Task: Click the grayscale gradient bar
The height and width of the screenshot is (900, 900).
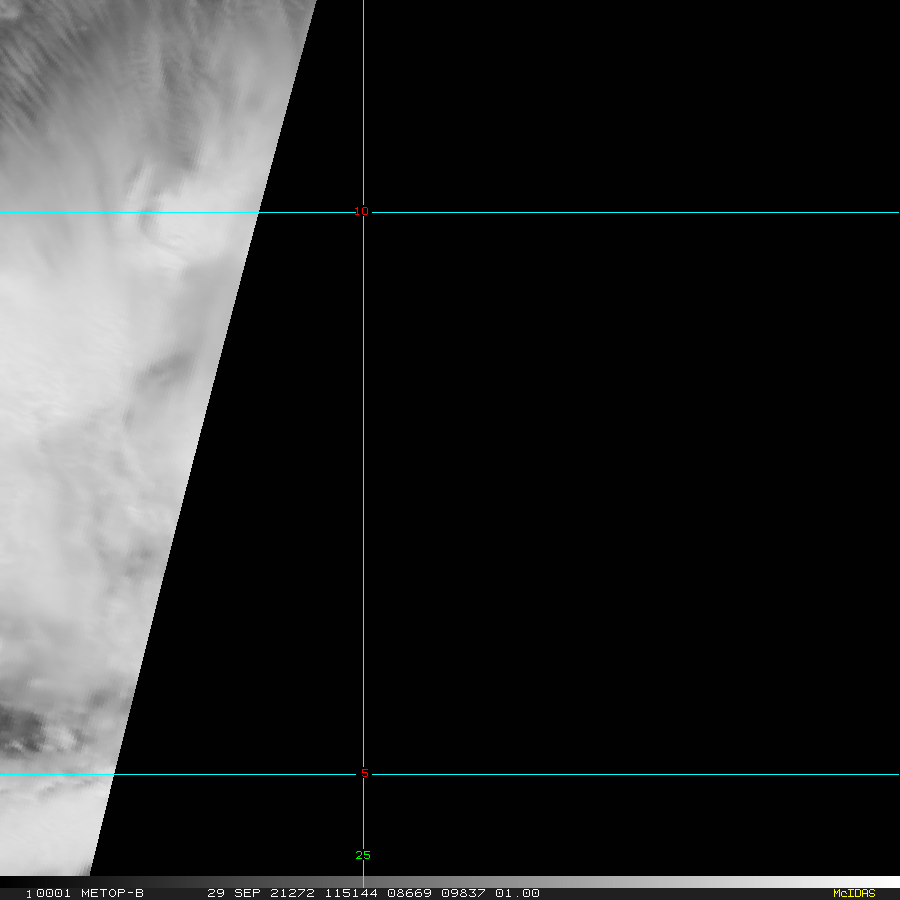Action: [x=450, y=882]
